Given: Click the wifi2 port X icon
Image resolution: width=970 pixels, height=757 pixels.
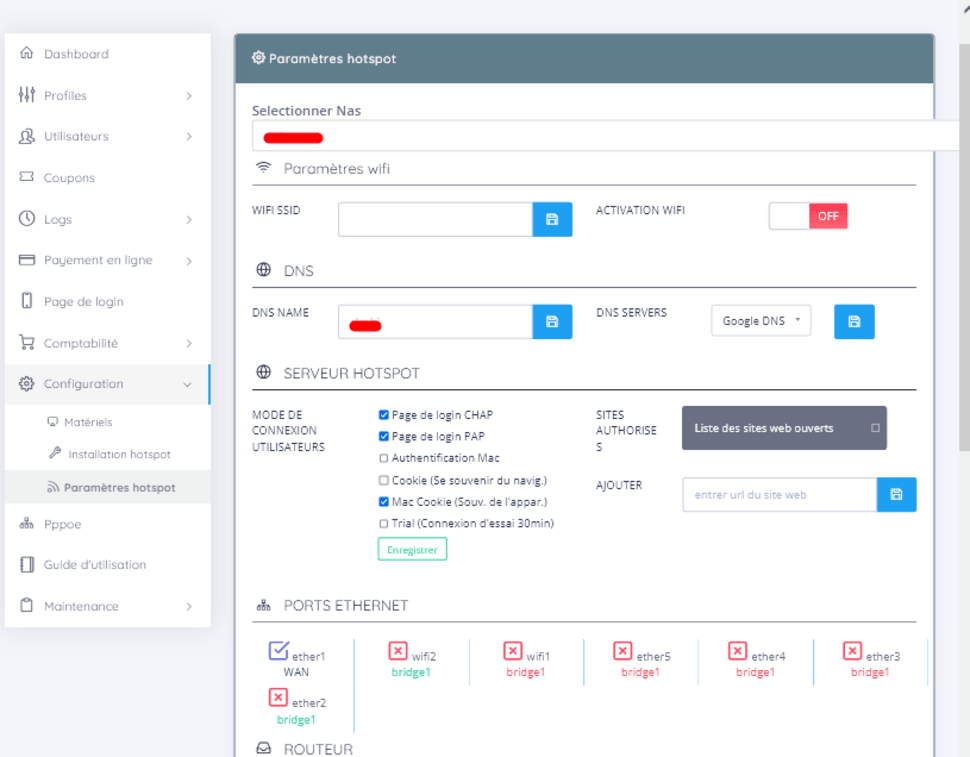Looking at the screenshot, I should coord(397,651).
